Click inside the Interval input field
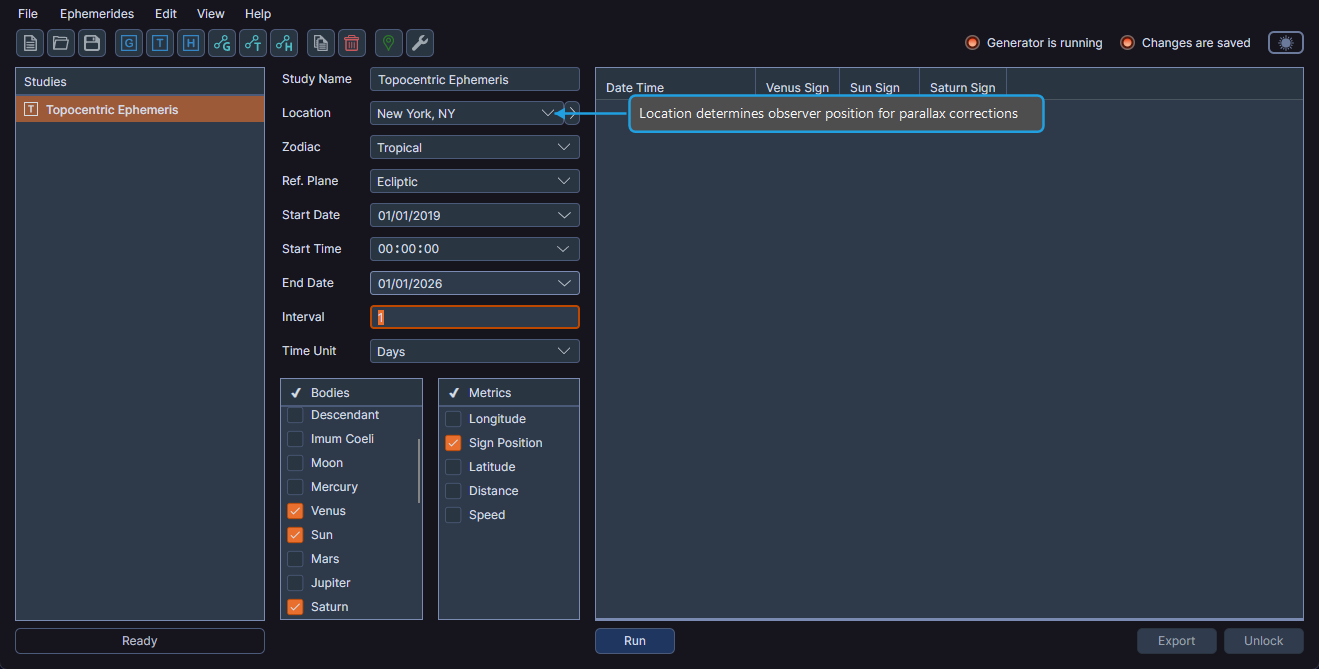This screenshot has width=1319, height=669. click(x=474, y=317)
